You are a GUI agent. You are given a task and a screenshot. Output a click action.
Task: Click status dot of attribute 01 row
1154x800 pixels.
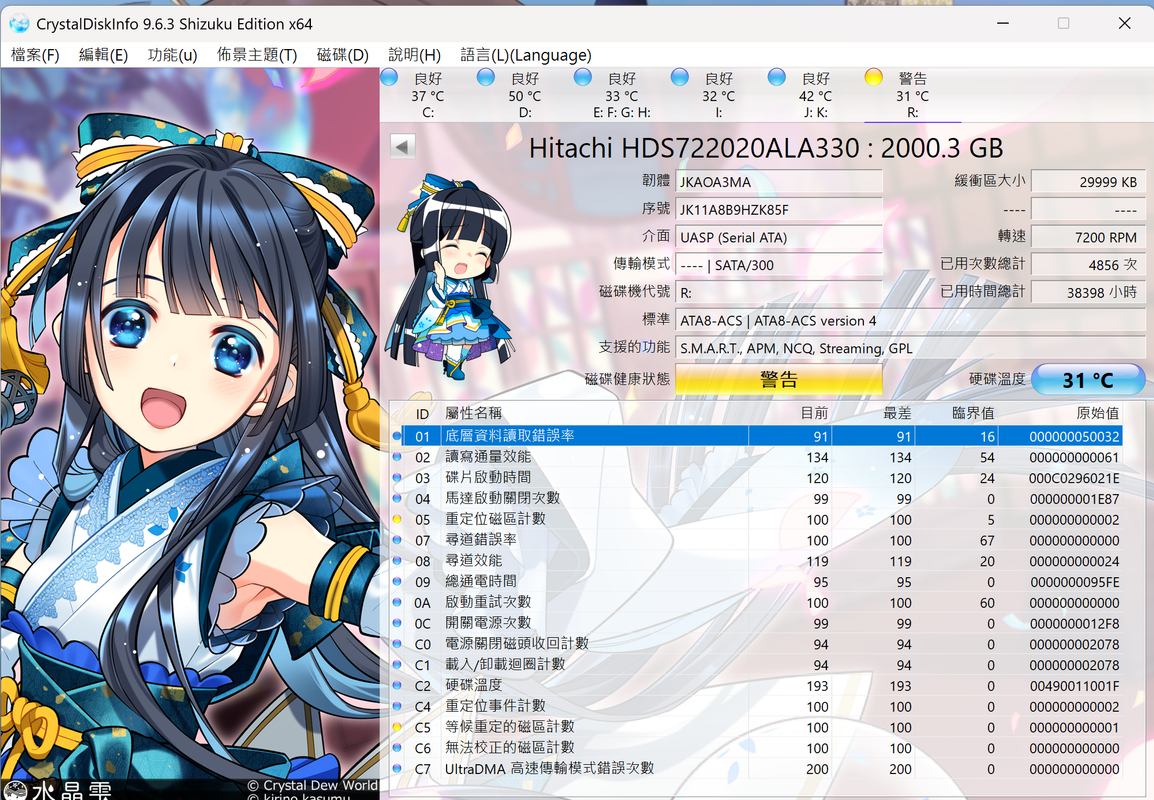(397, 436)
